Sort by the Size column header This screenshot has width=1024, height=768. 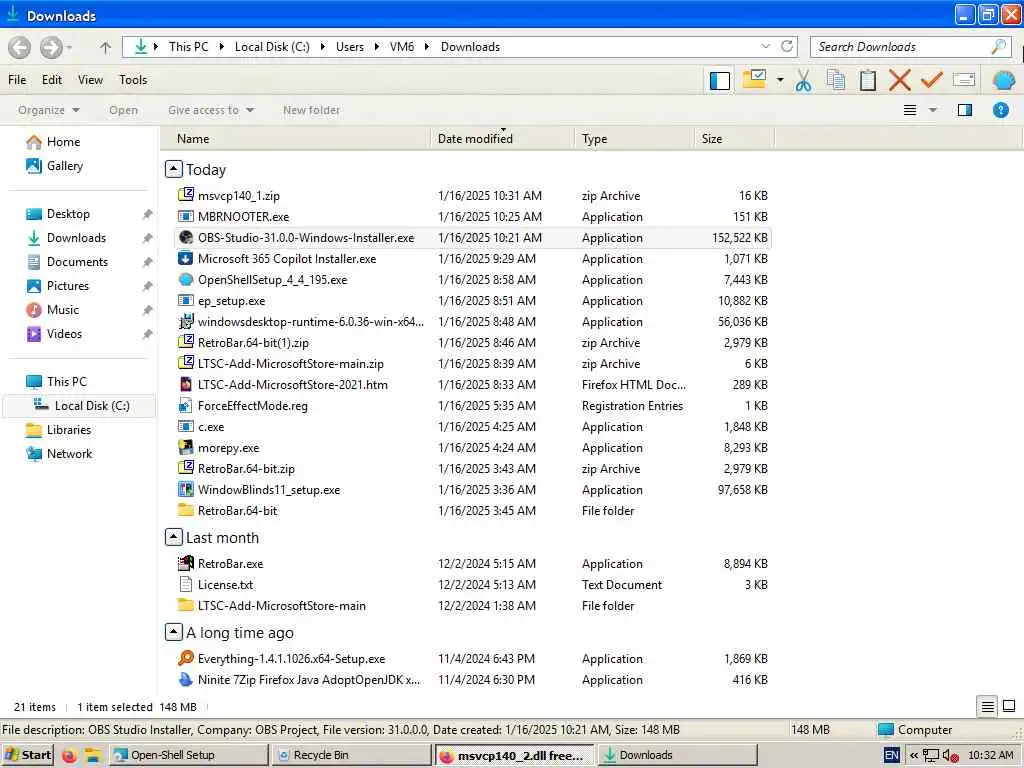[x=733, y=138]
